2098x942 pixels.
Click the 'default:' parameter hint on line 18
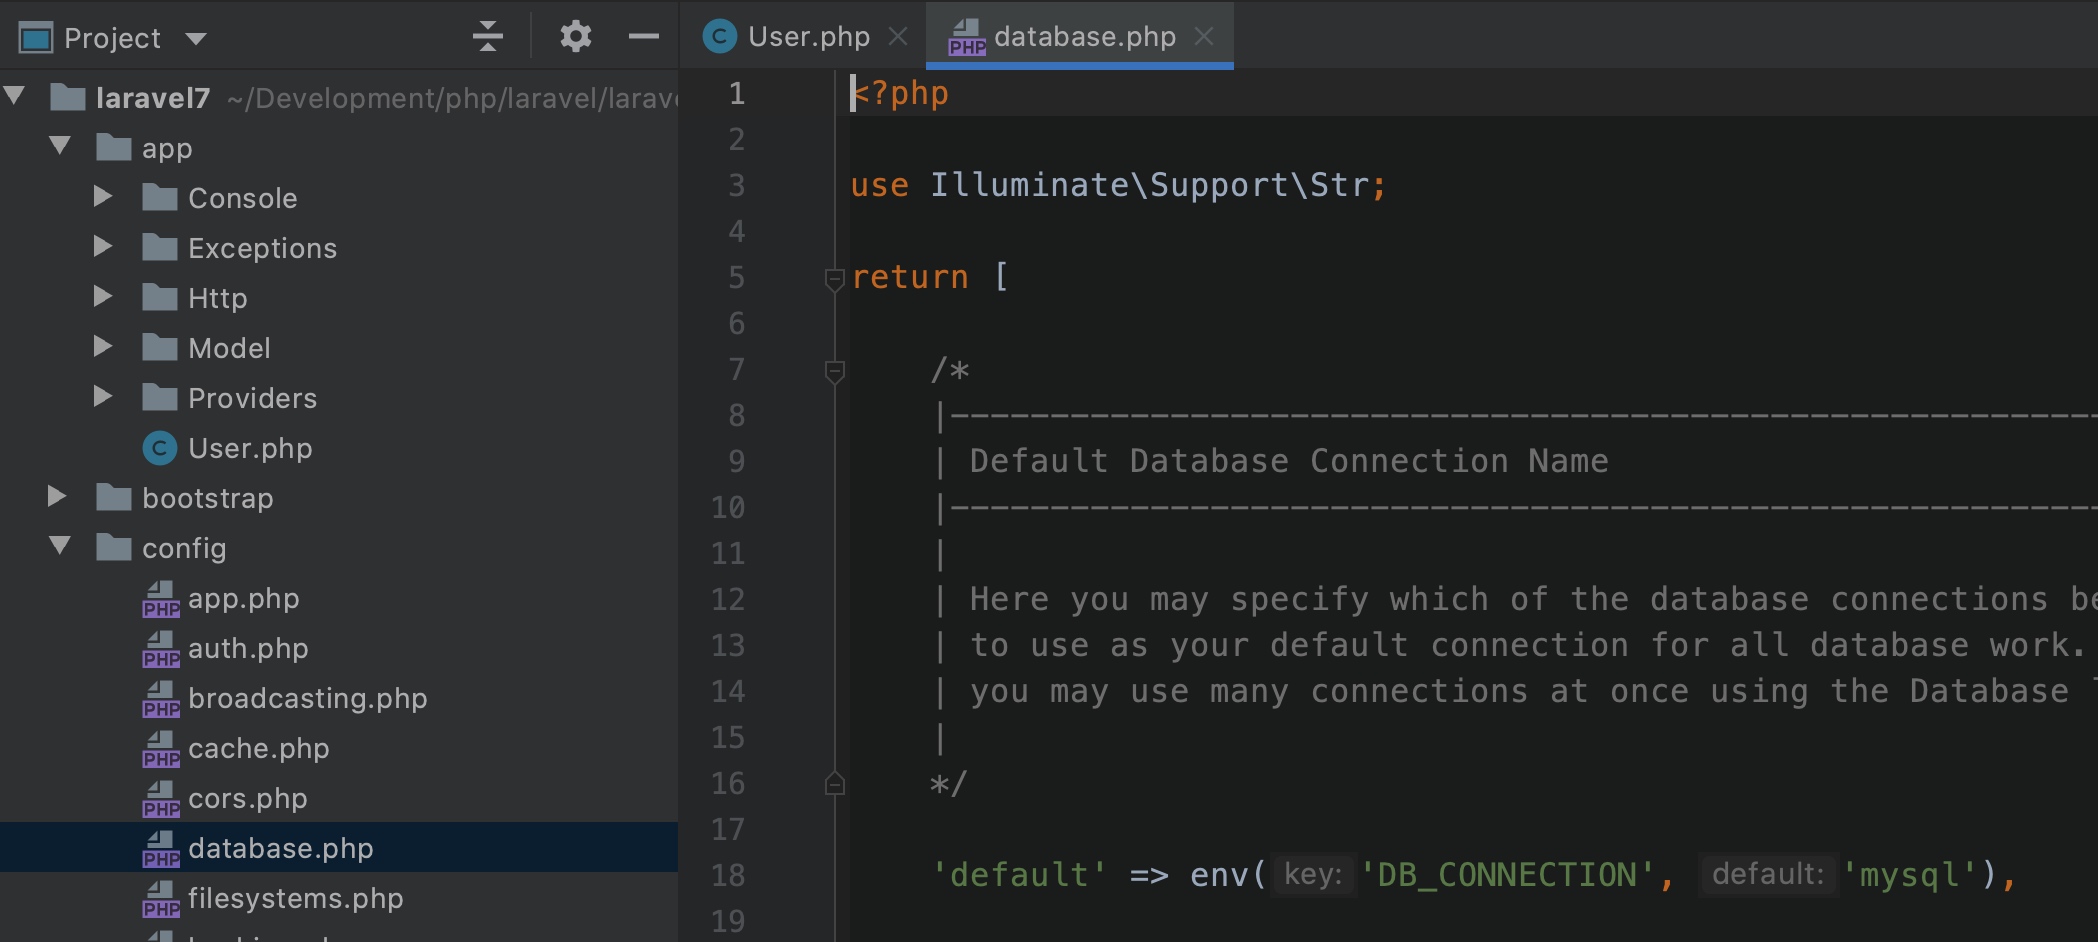tap(1768, 875)
